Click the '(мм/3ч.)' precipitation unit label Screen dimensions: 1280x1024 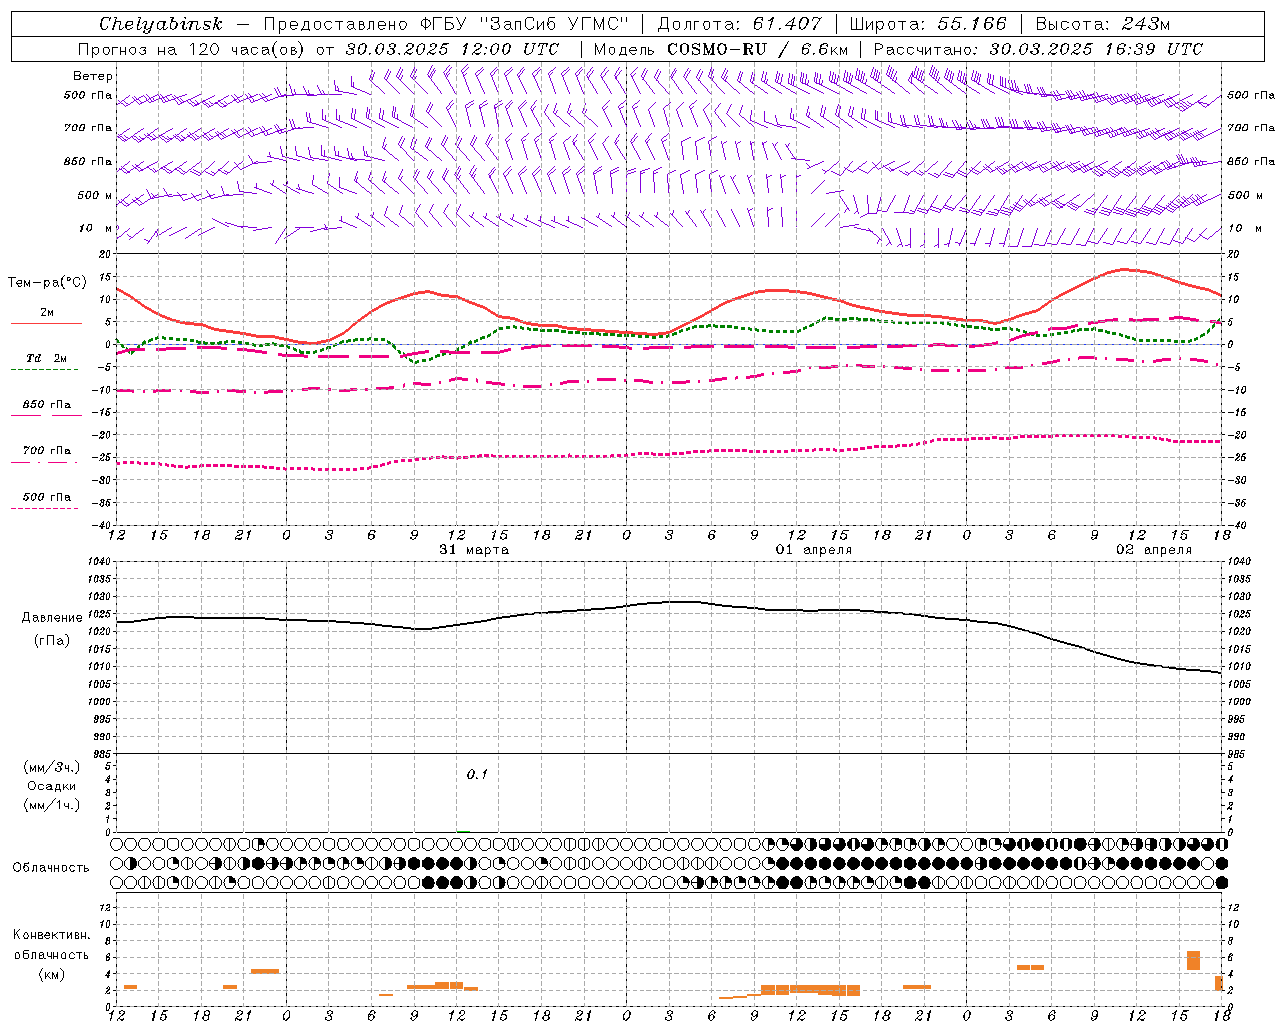click(x=52, y=767)
